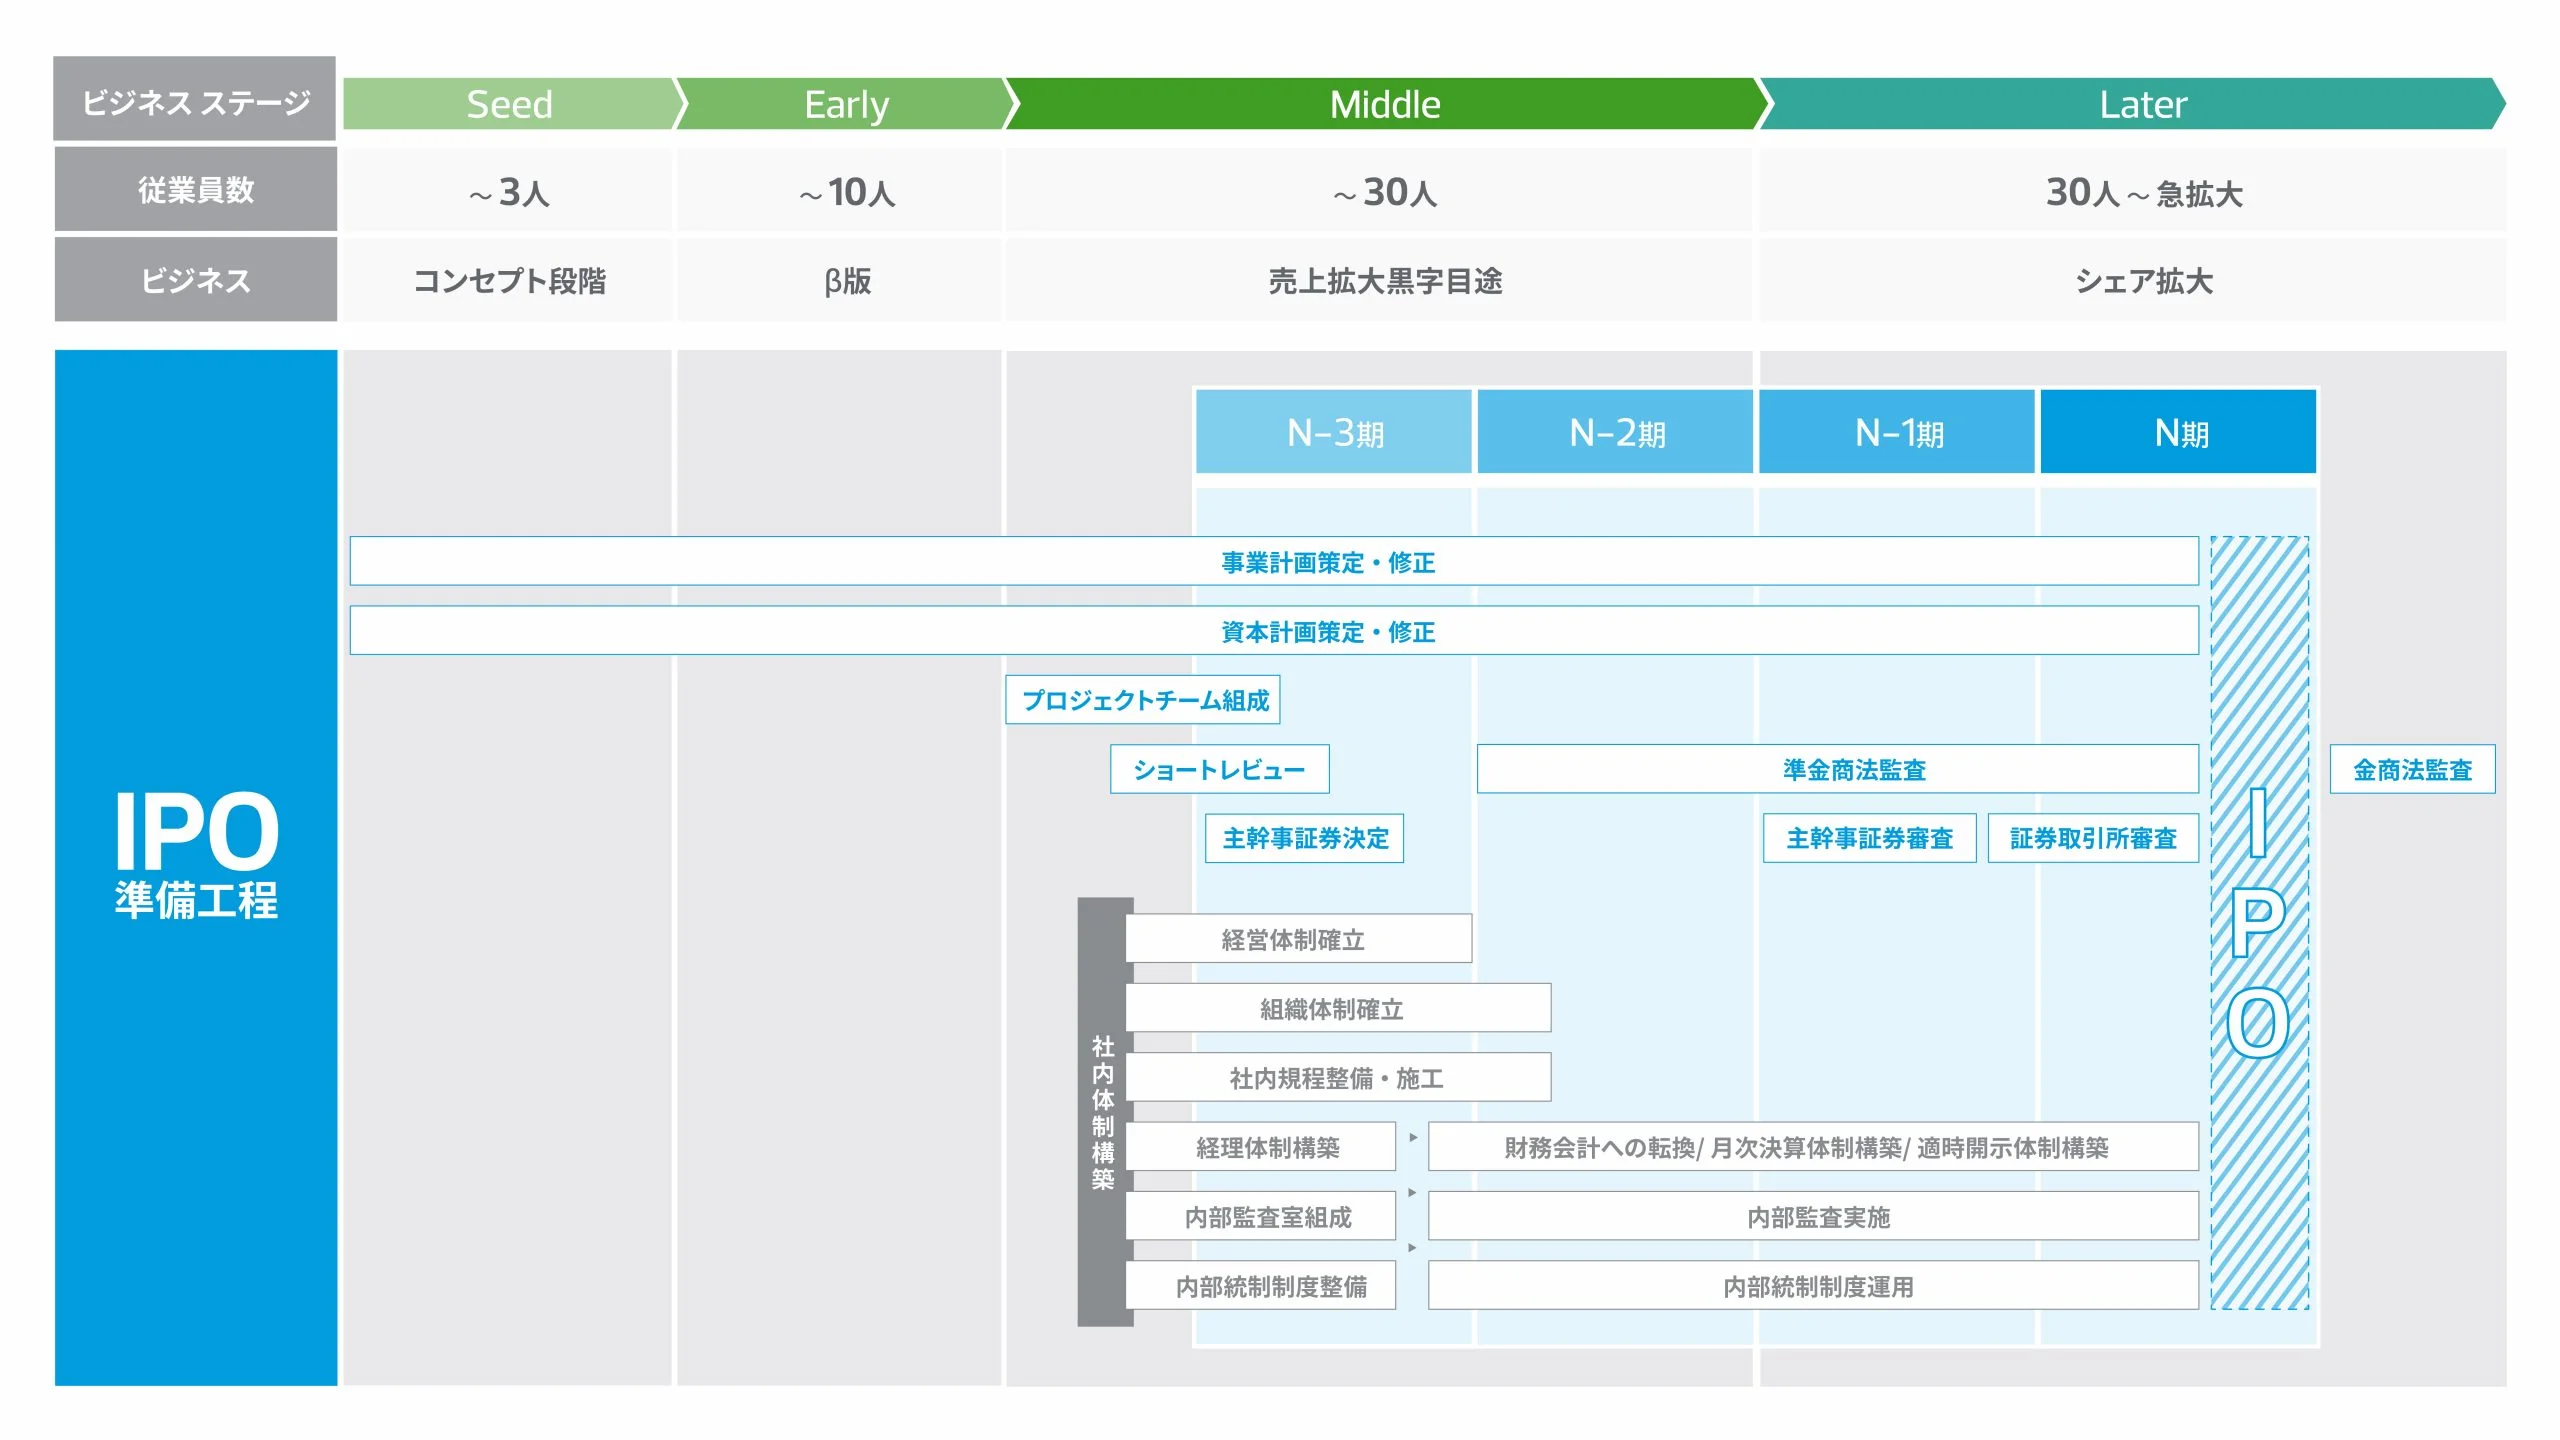Click the gray 社内体制構築 vertical label
The height and width of the screenshot is (1440, 2560).
(x=1103, y=1112)
